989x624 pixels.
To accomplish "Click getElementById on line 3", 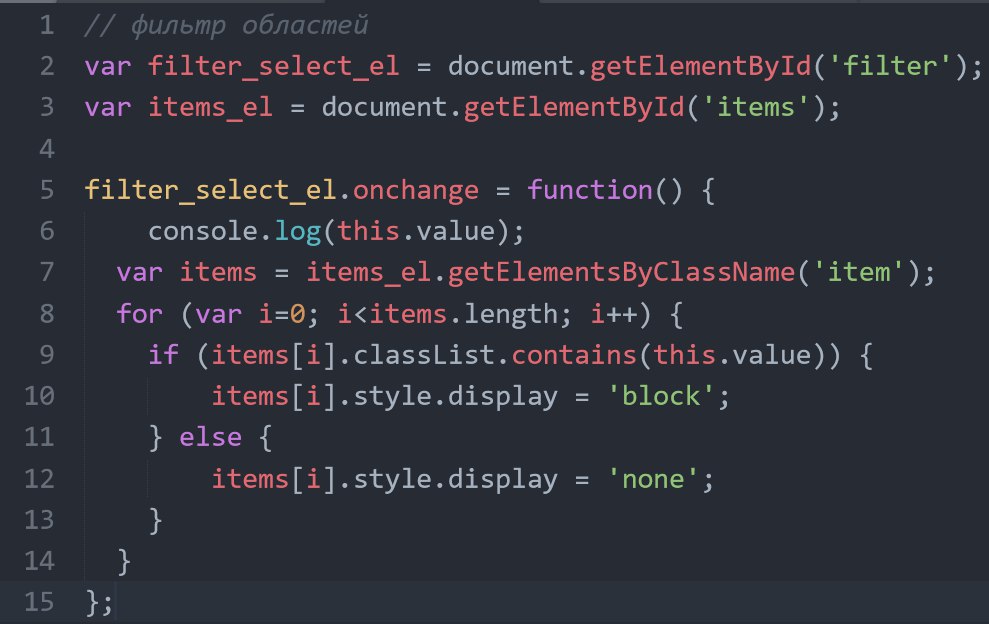I will coord(574,108).
